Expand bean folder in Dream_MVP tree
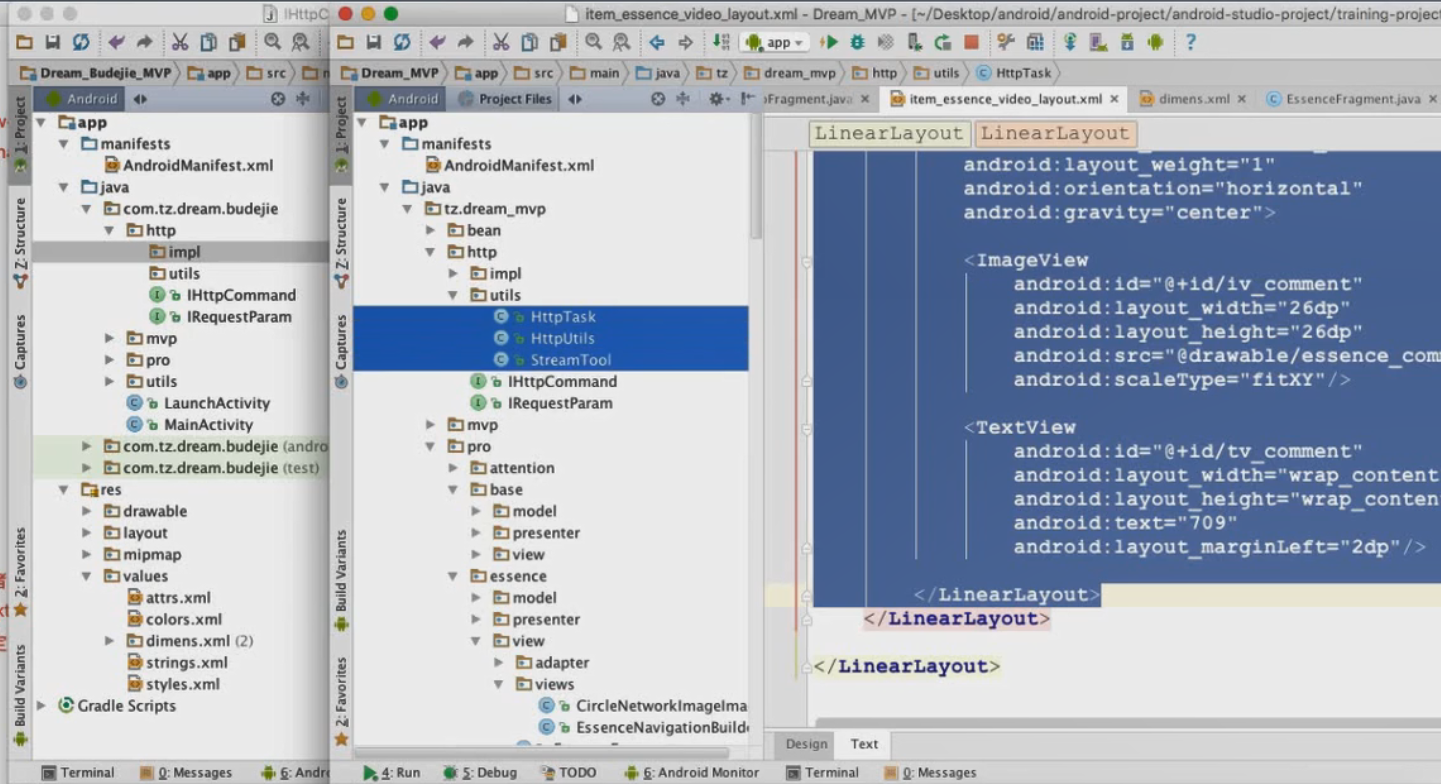 [430, 230]
